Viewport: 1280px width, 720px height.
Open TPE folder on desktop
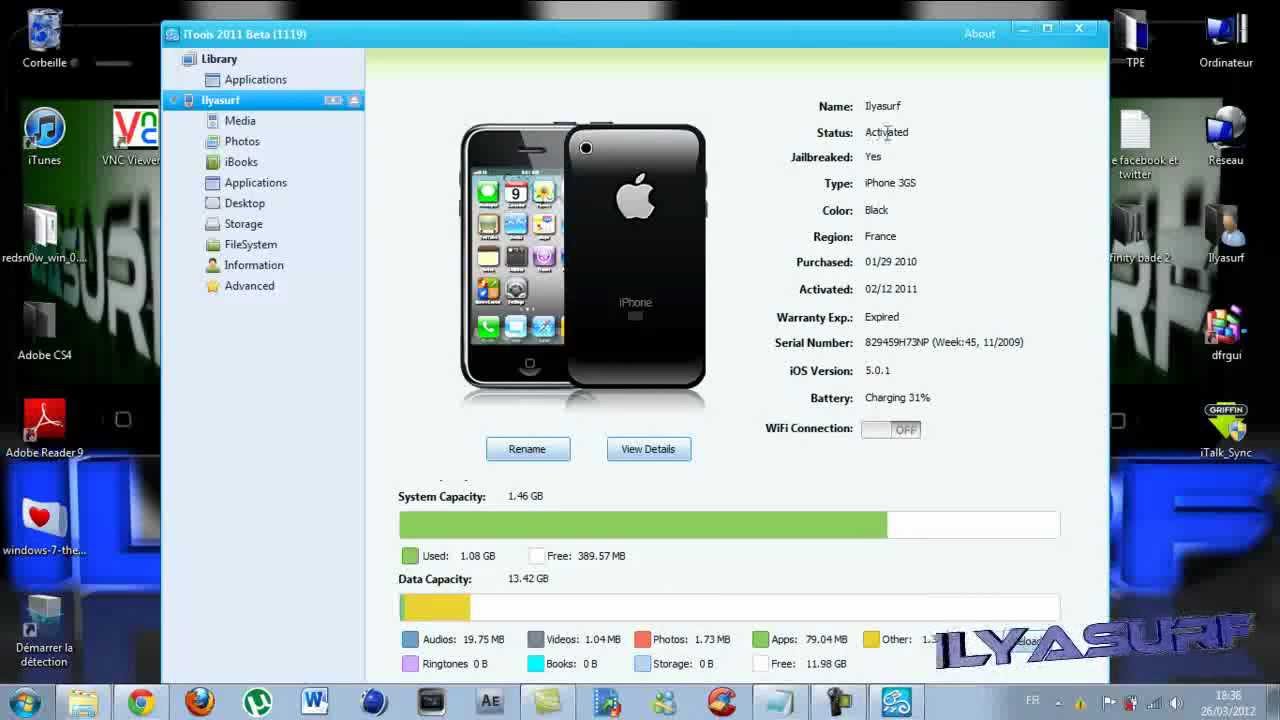pyautogui.click(x=1135, y=38)
